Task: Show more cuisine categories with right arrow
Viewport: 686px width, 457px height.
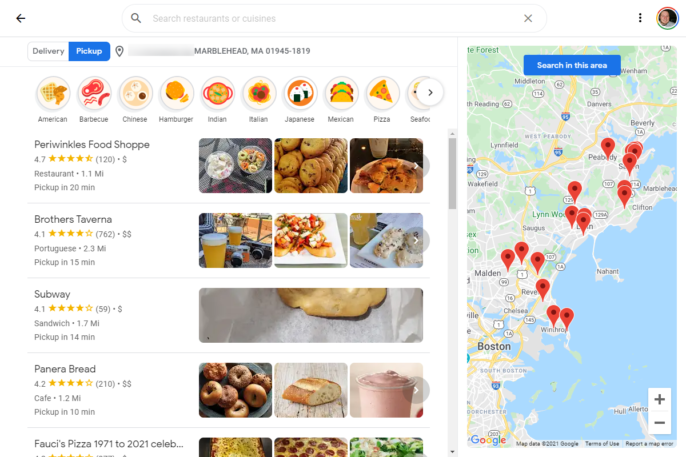Action: point(430,93)
